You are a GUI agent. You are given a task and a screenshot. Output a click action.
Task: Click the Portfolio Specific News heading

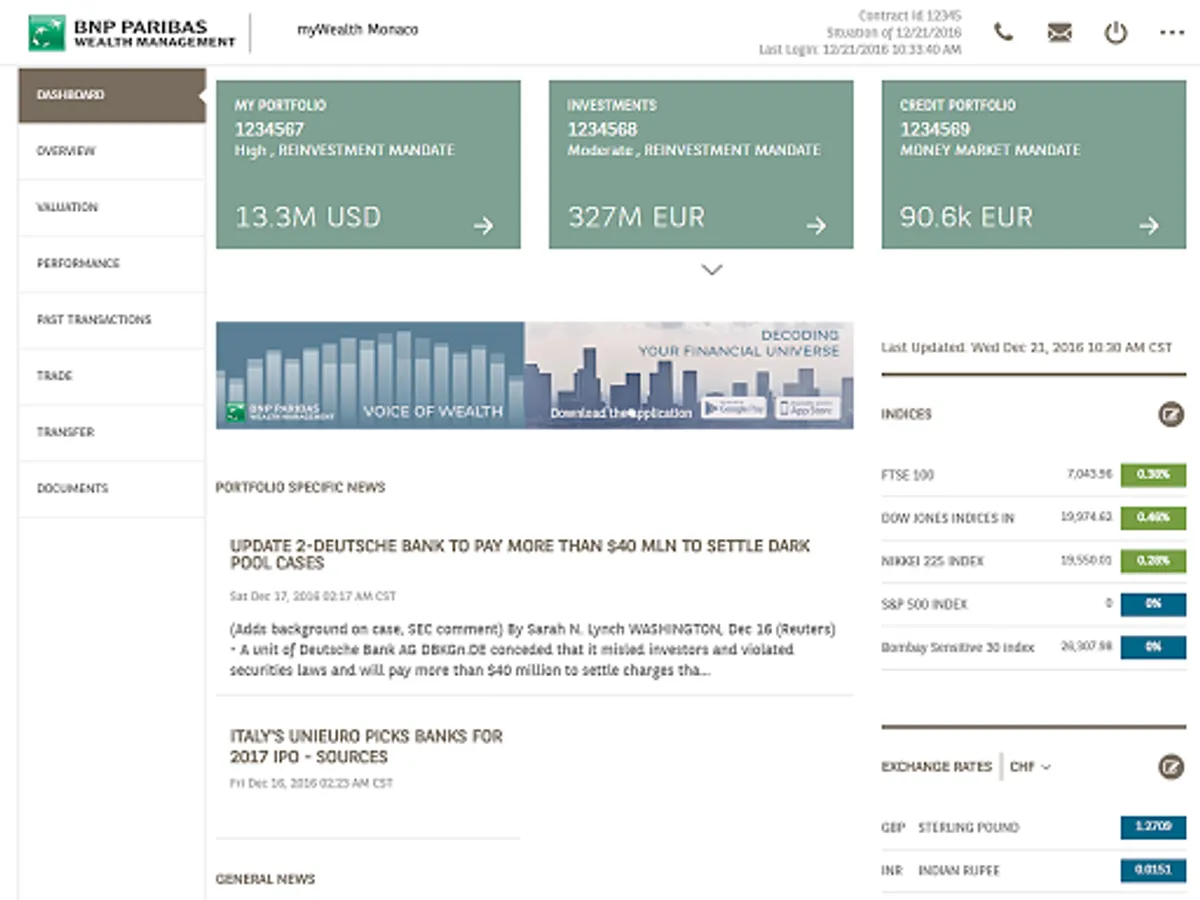301,488
